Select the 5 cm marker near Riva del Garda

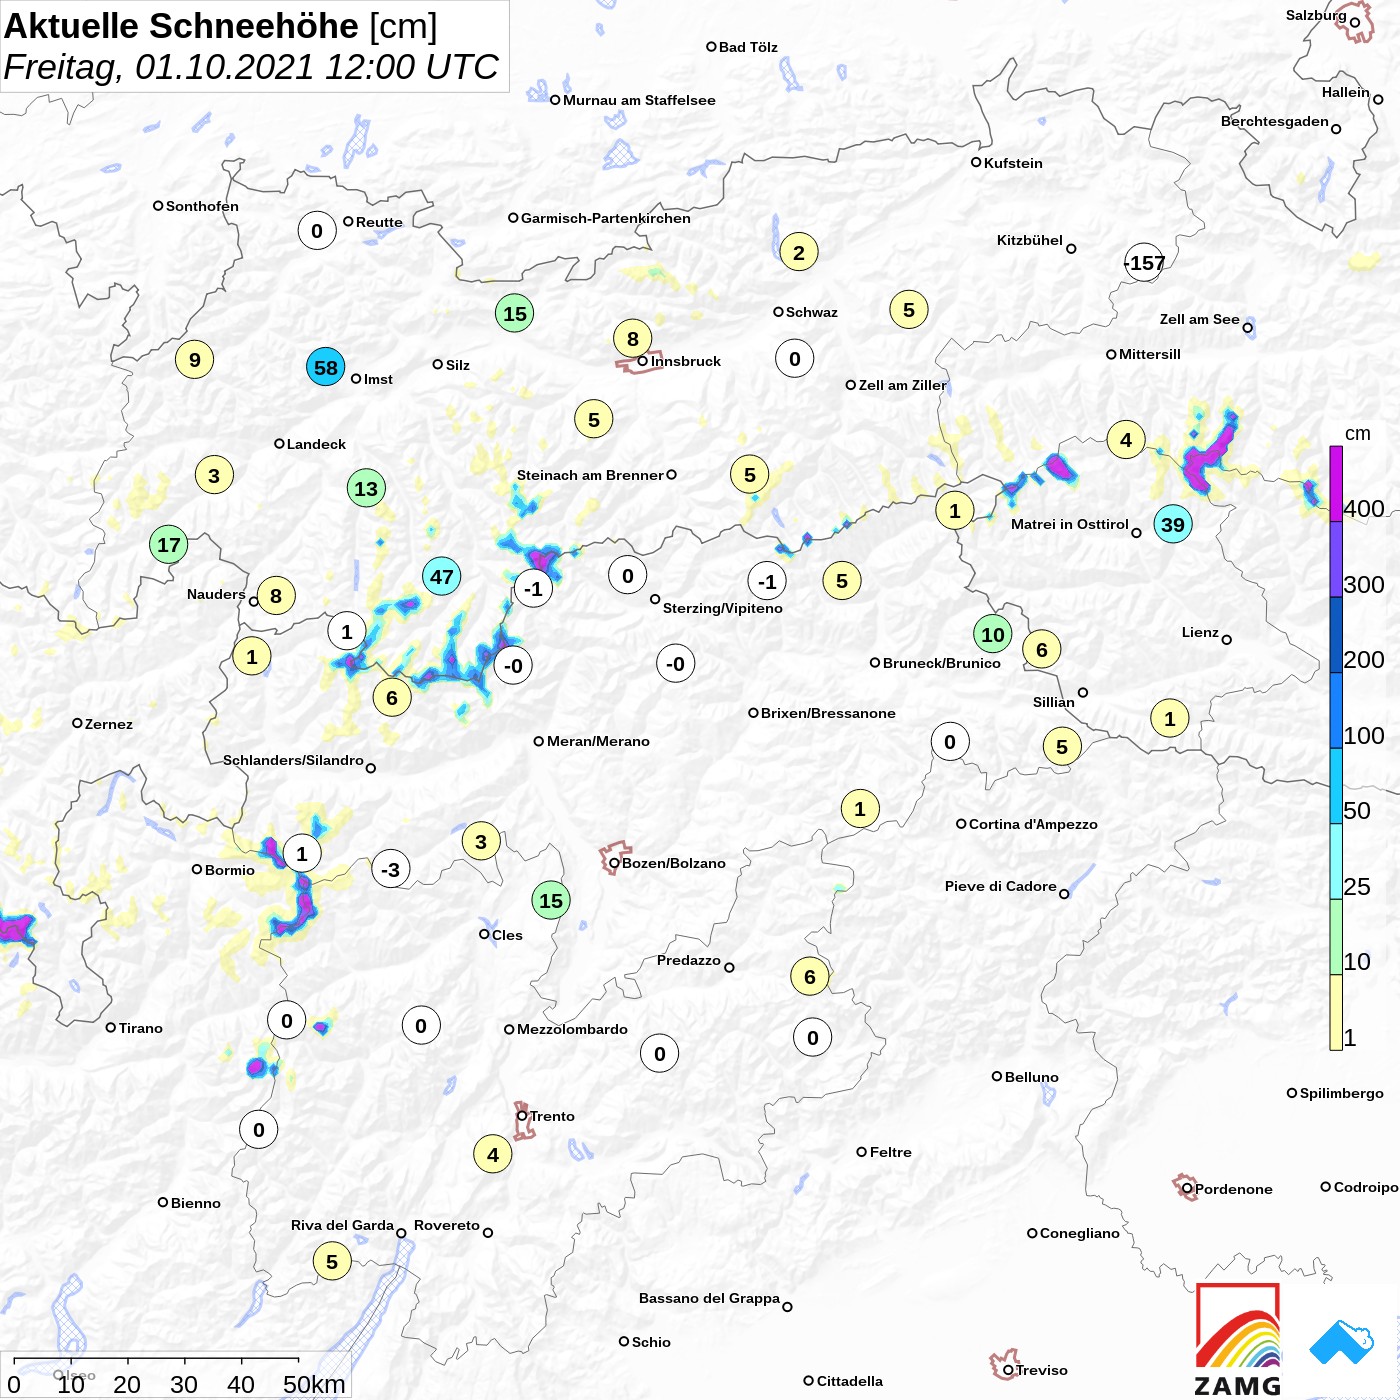[332, 1261]
